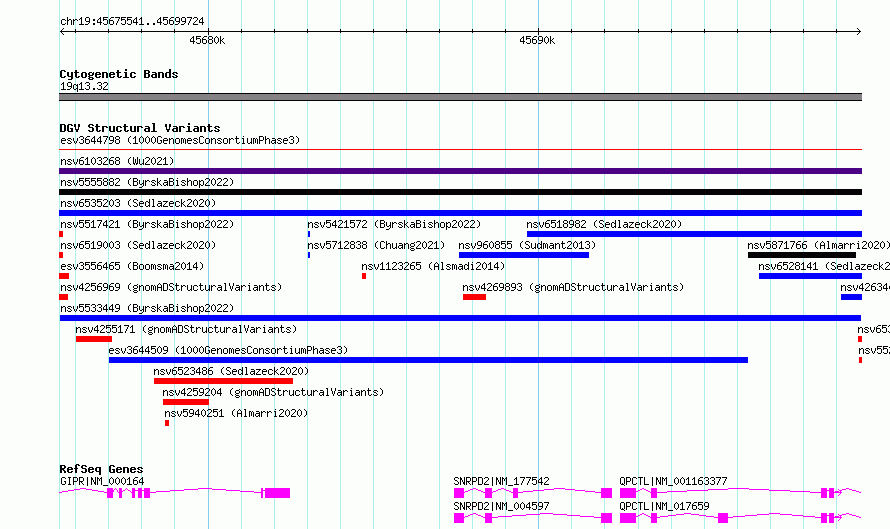Click the red bar under nsv1123265
Image resolution: width=890 pixels, height=529 pixels.
click(364, 276)
